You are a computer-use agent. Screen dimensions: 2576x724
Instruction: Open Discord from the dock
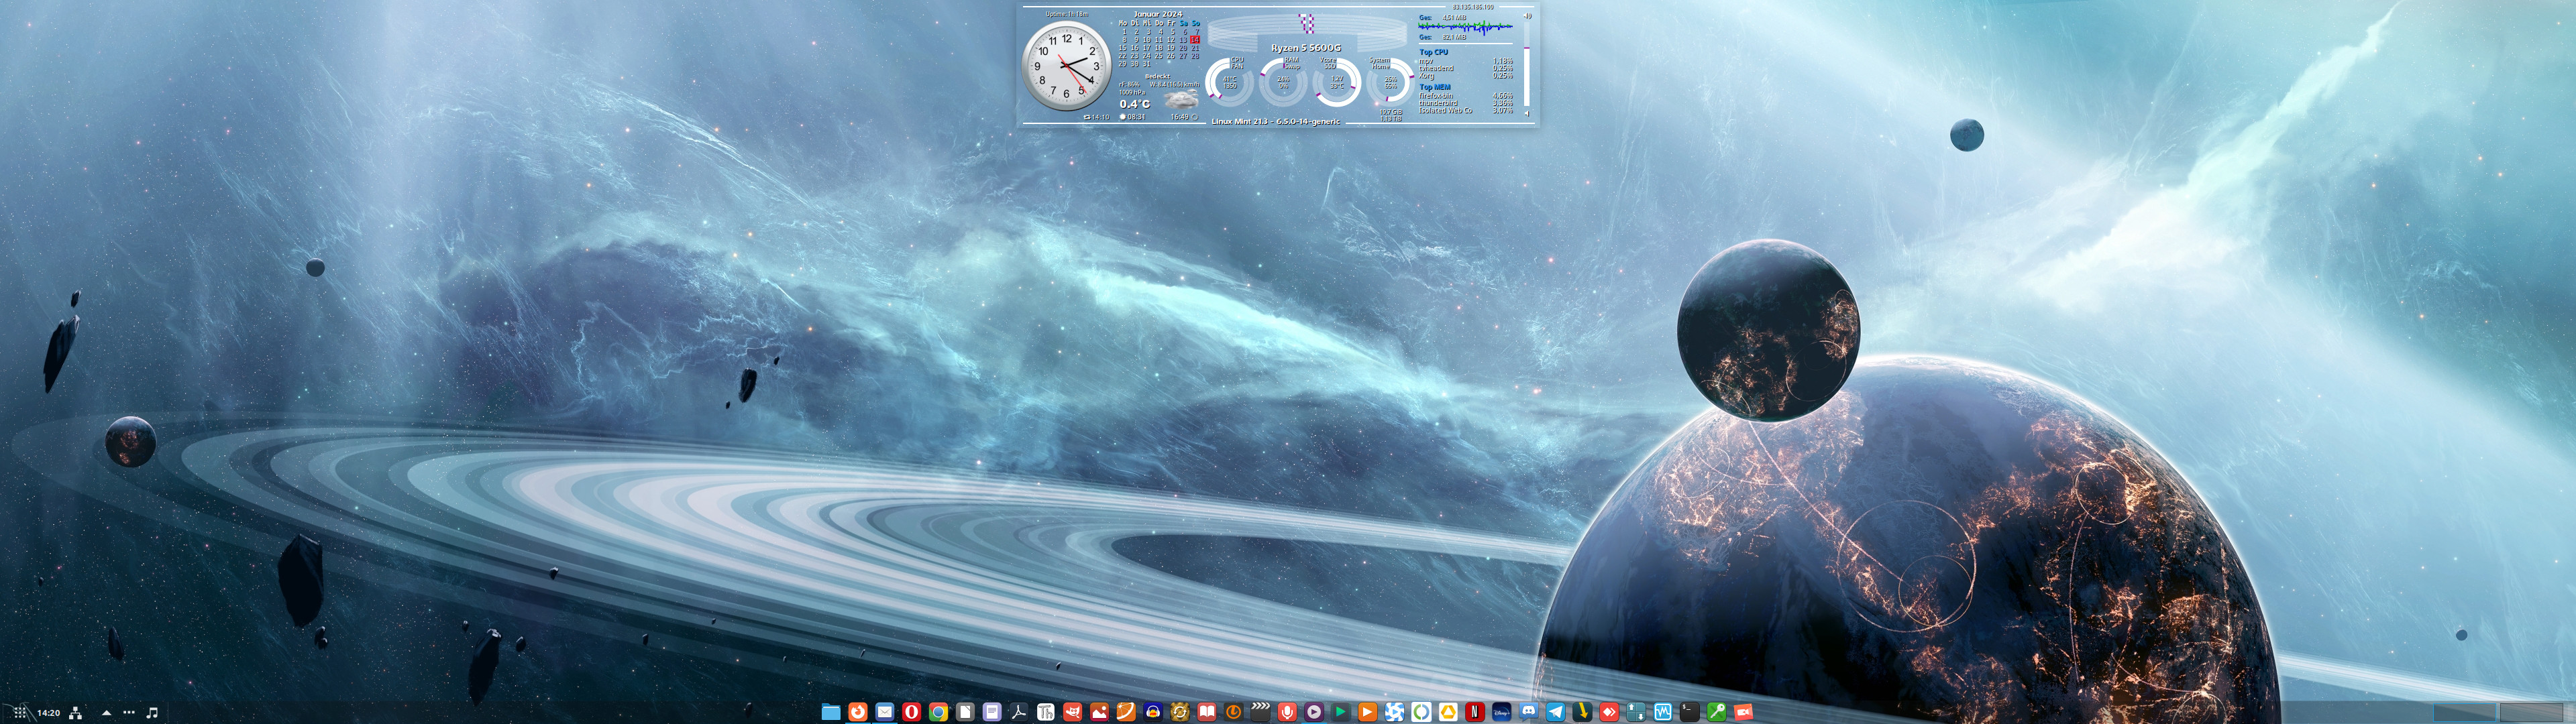click(x=1529, y=712)
